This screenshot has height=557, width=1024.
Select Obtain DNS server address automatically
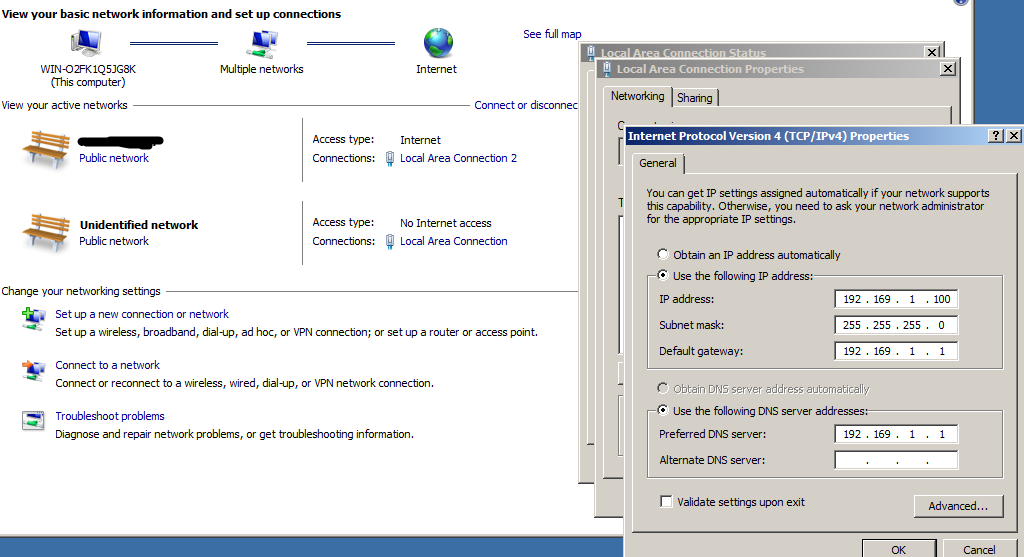point(663,389)
